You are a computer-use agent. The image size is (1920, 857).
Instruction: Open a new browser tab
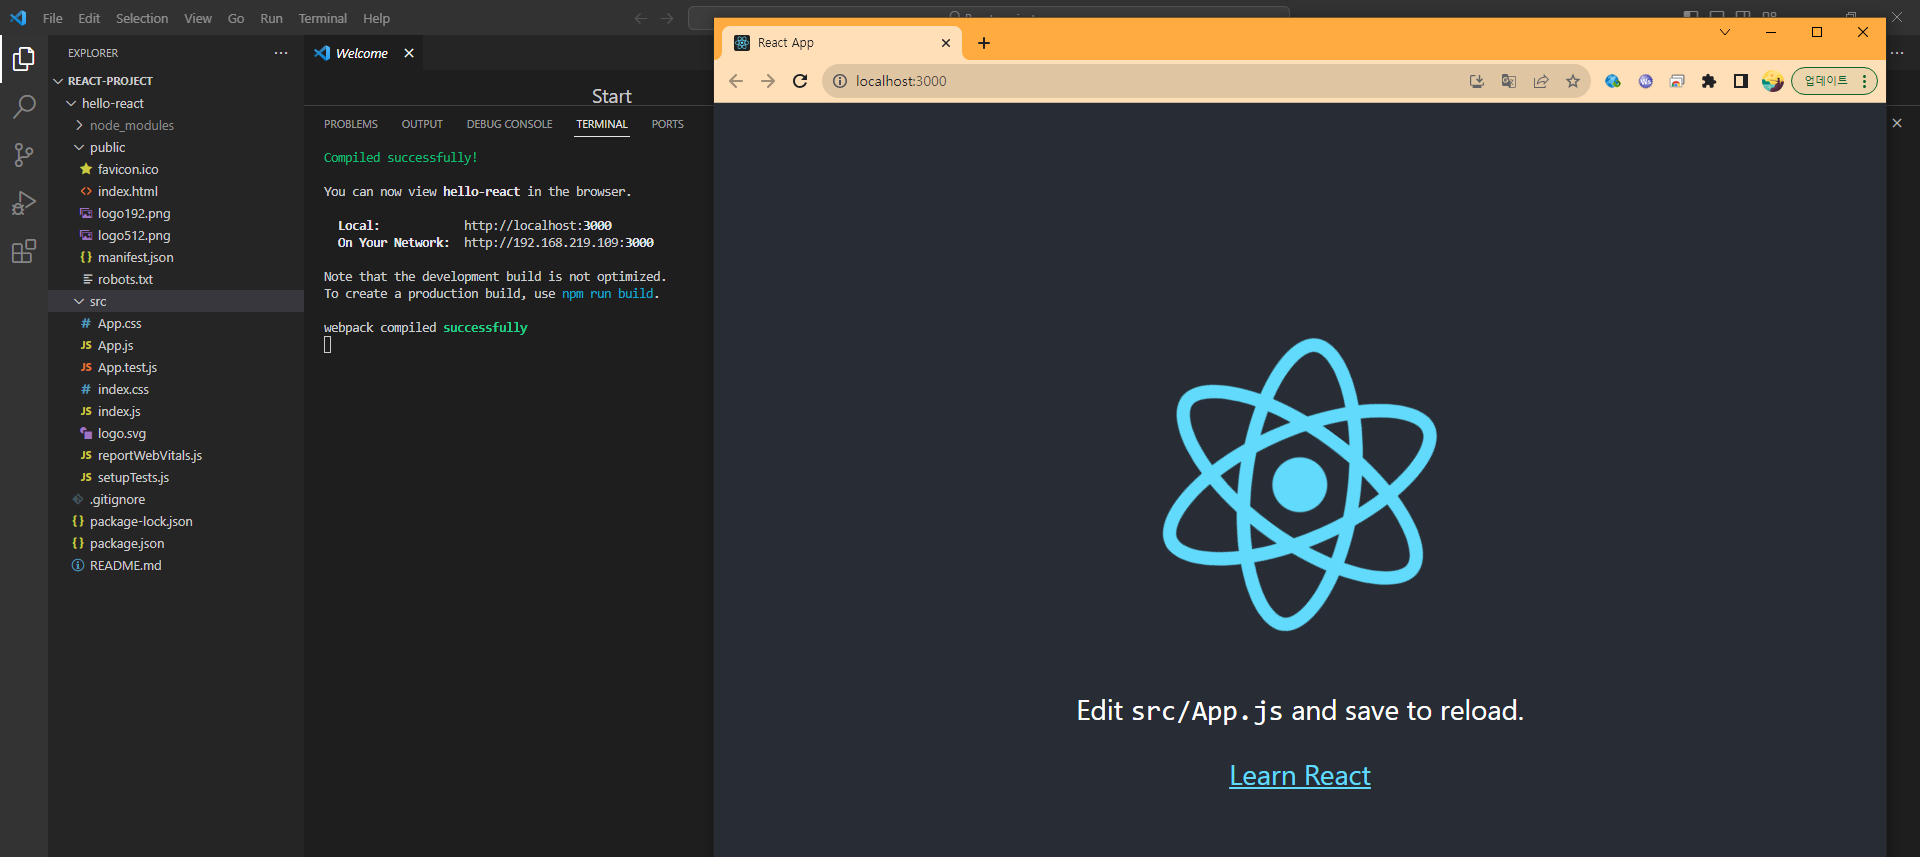[984, 43]
